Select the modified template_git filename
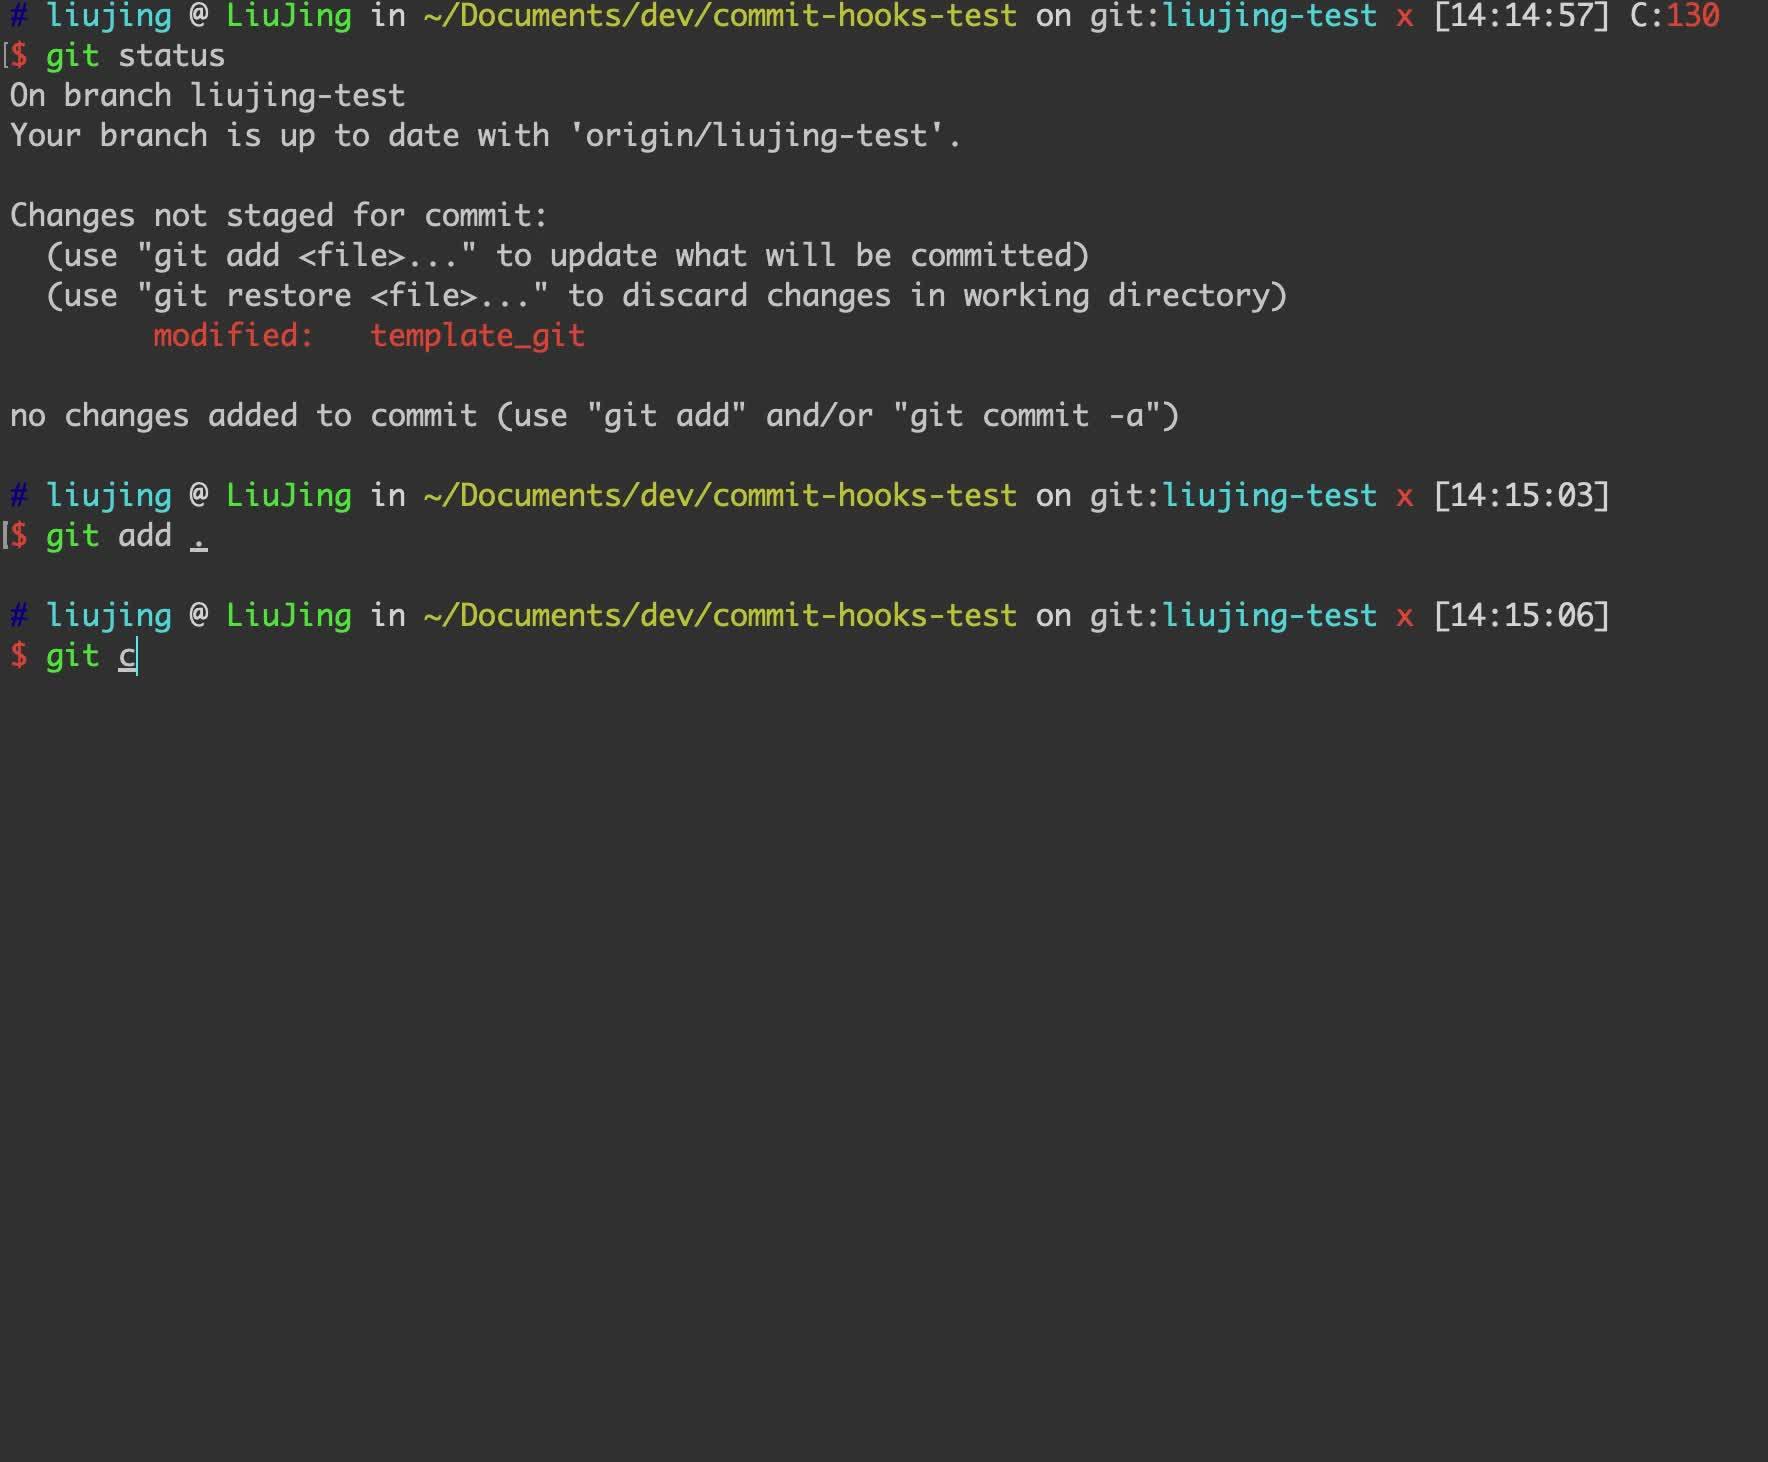Screen dimensions: 1768x1462 (477, 335)
